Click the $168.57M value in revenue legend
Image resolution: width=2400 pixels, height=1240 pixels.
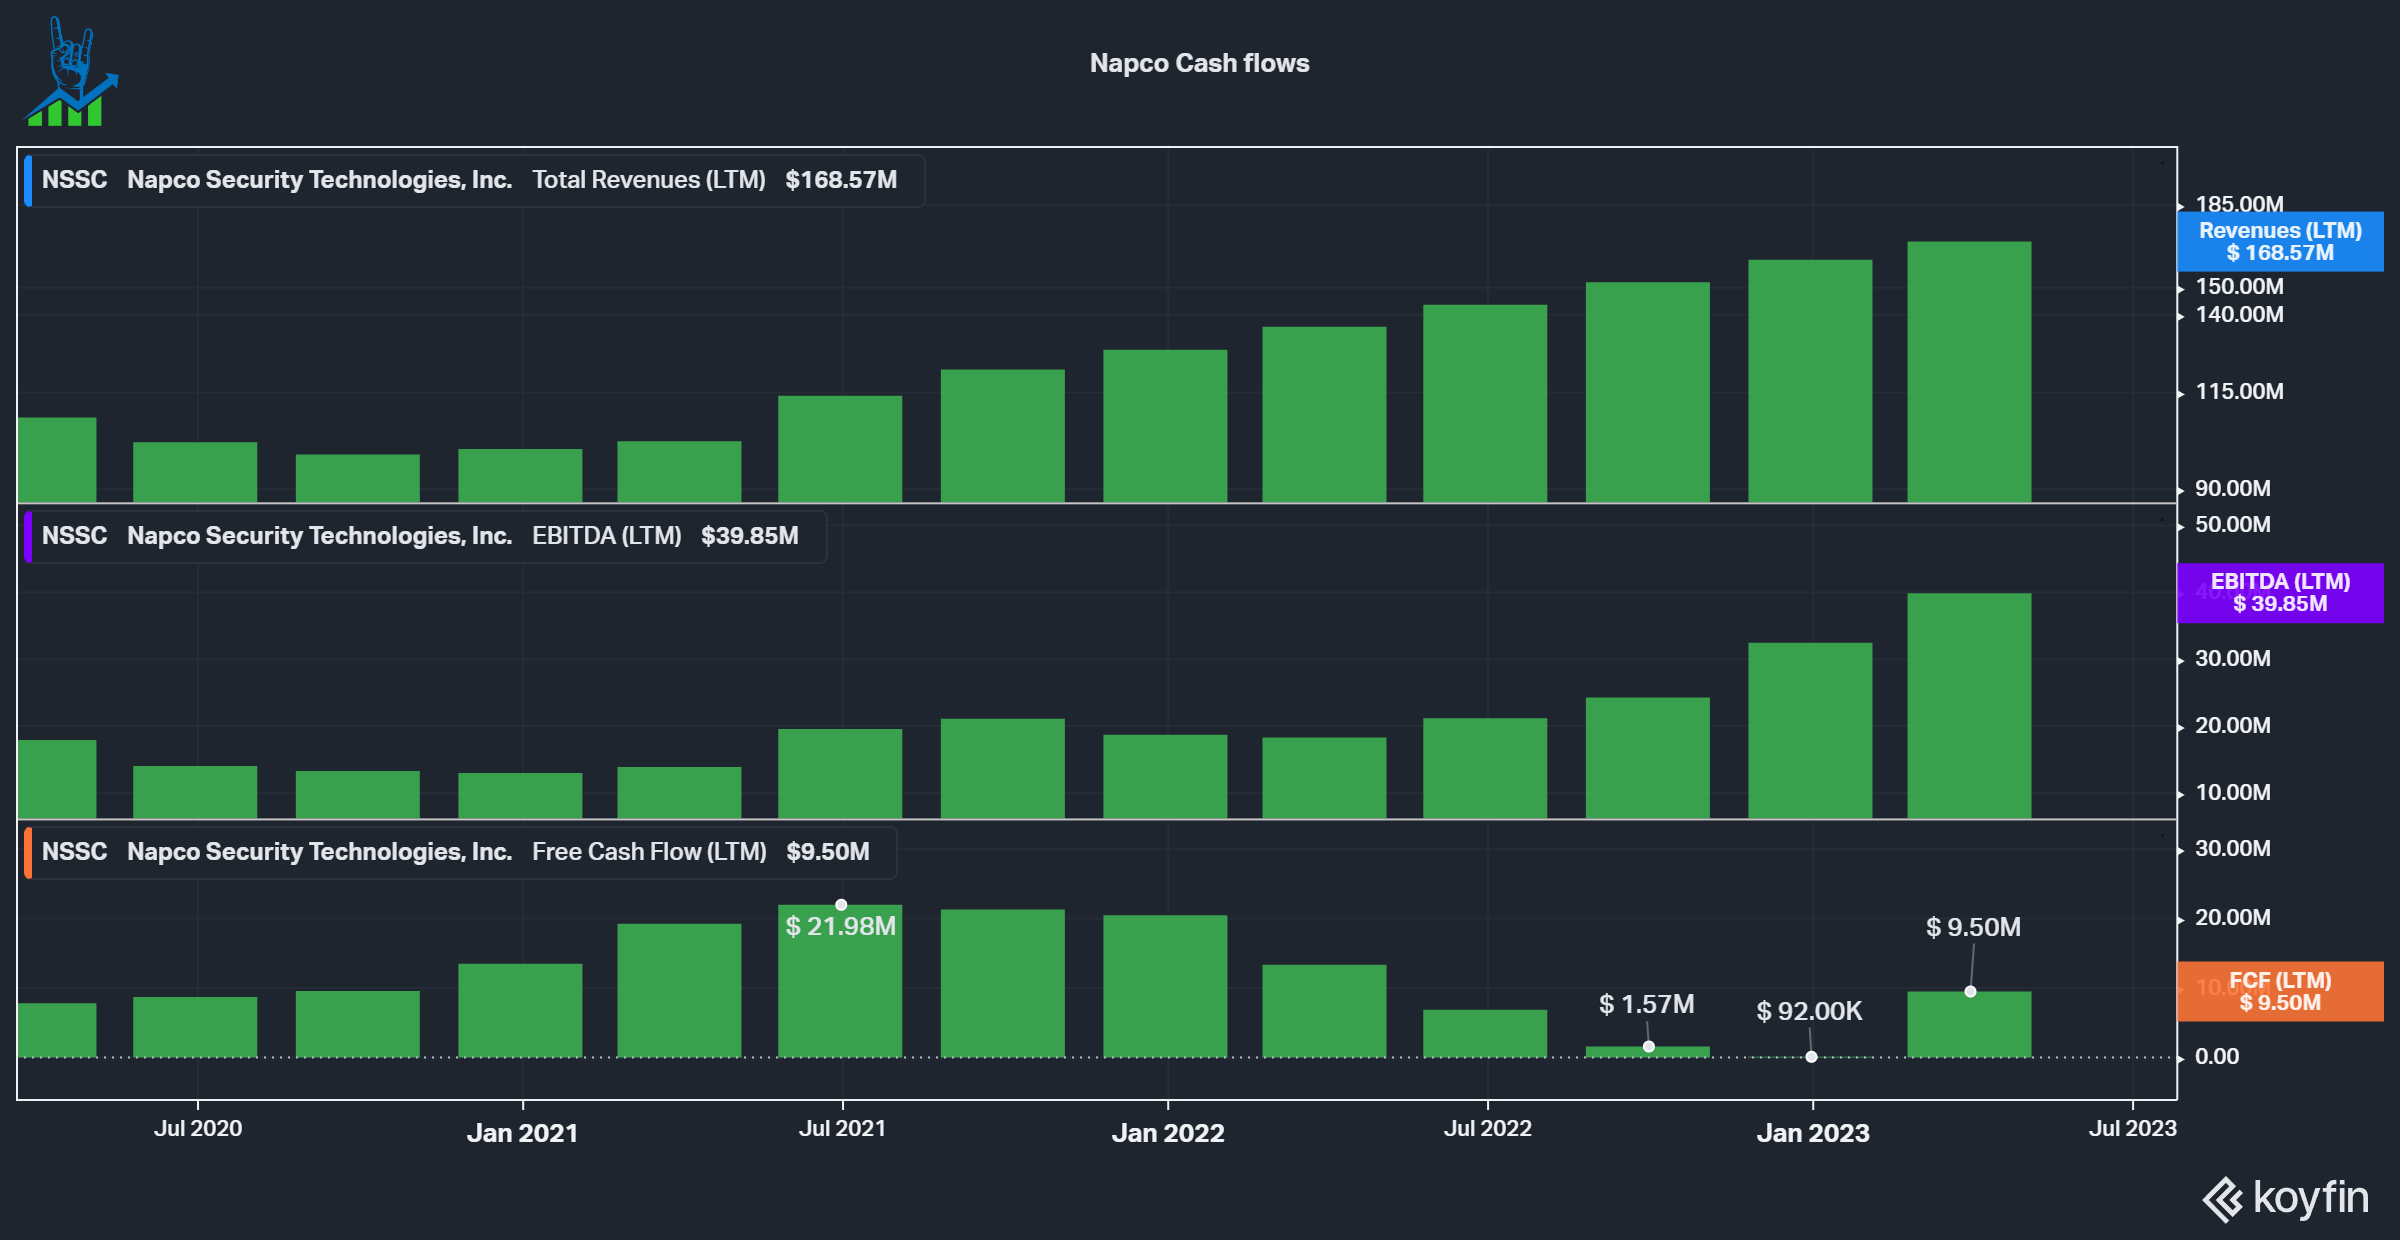841,180
